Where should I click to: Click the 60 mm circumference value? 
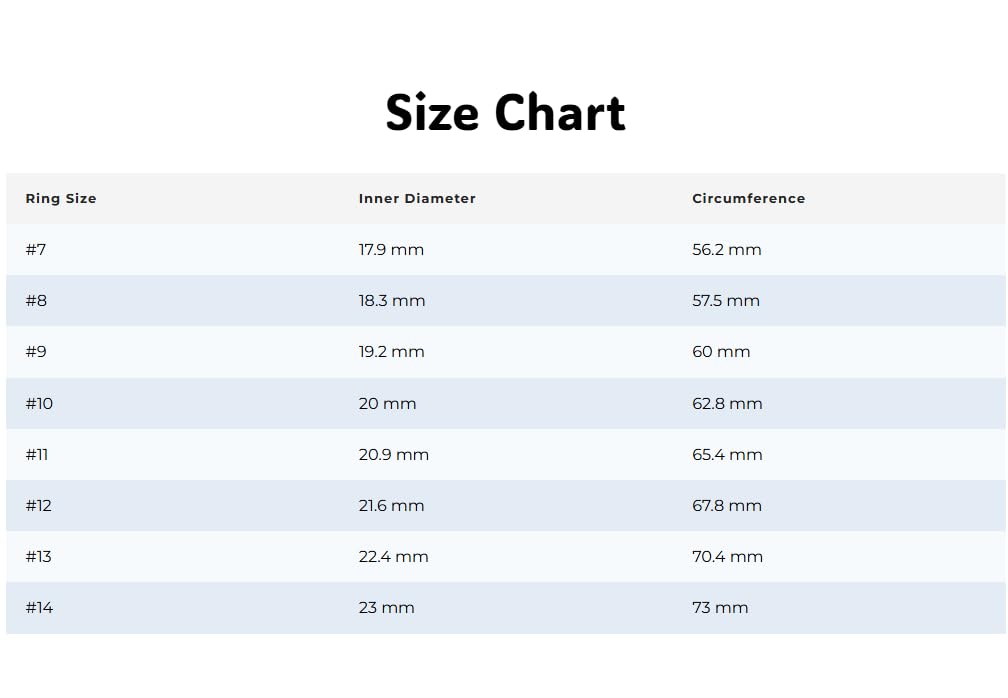(x=721, y=352)
